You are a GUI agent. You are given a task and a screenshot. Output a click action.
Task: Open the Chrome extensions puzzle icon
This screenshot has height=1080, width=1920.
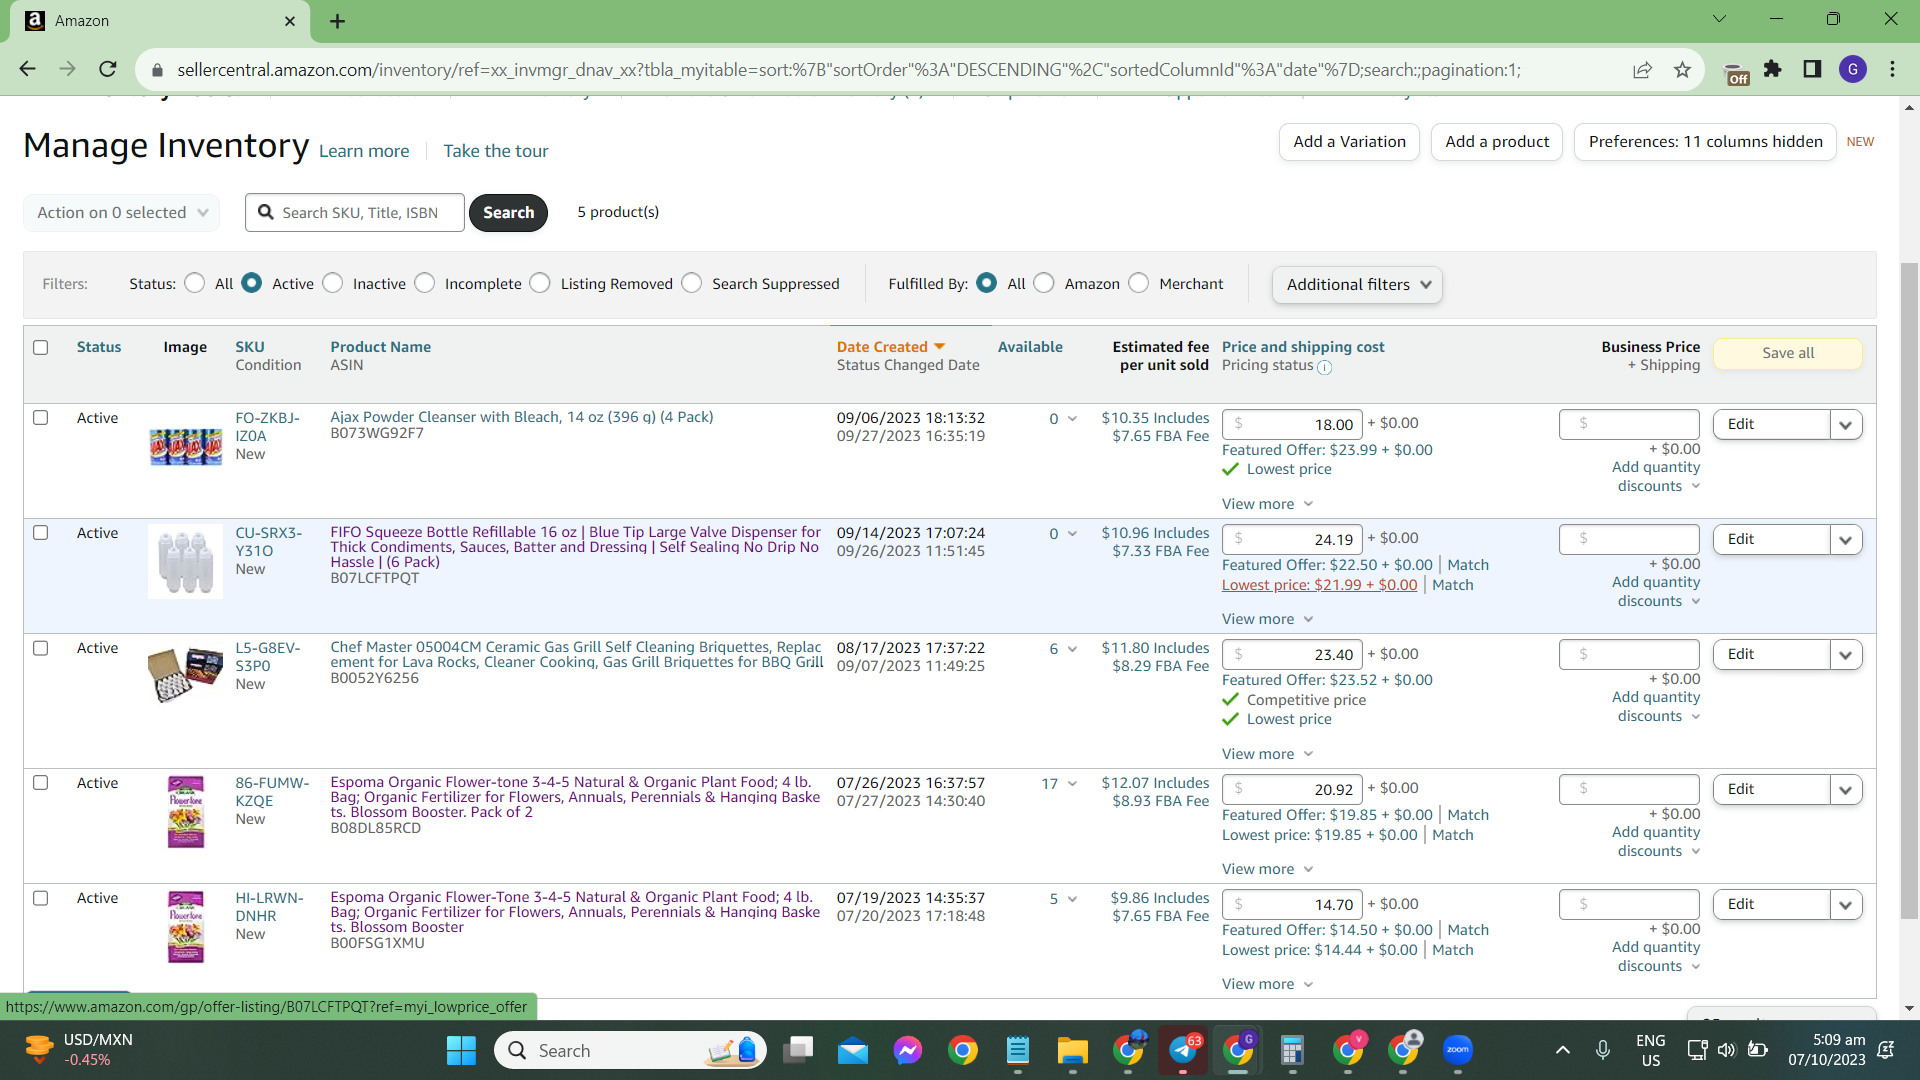coord(1773,69)
